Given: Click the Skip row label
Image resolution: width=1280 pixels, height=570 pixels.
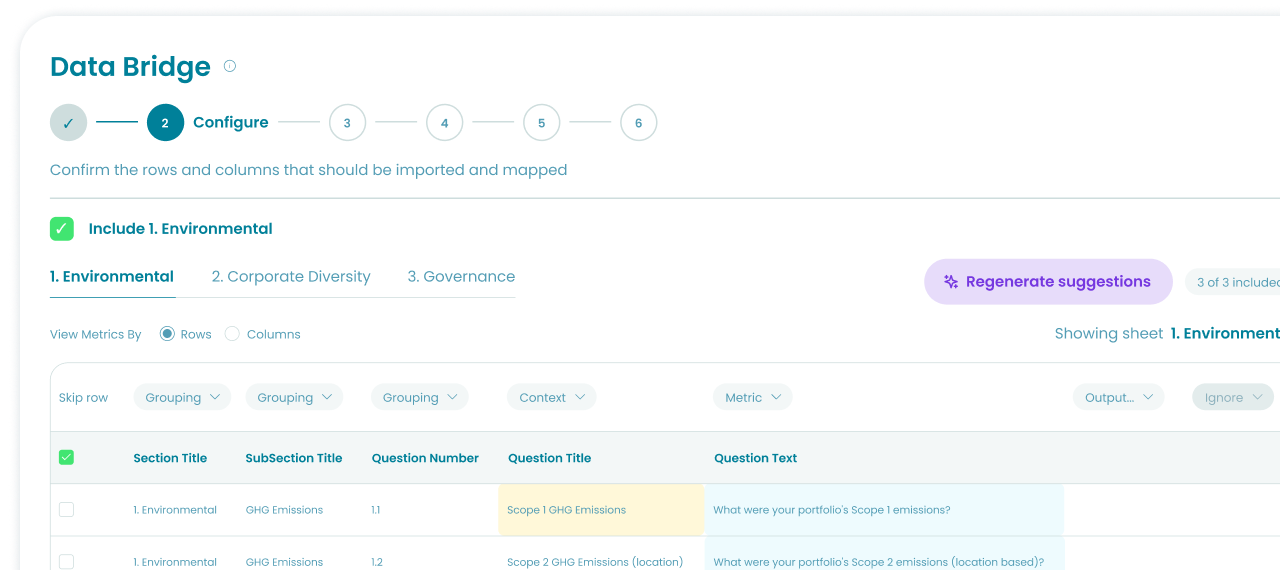Looking at the screenshot, I should [83, 398].
